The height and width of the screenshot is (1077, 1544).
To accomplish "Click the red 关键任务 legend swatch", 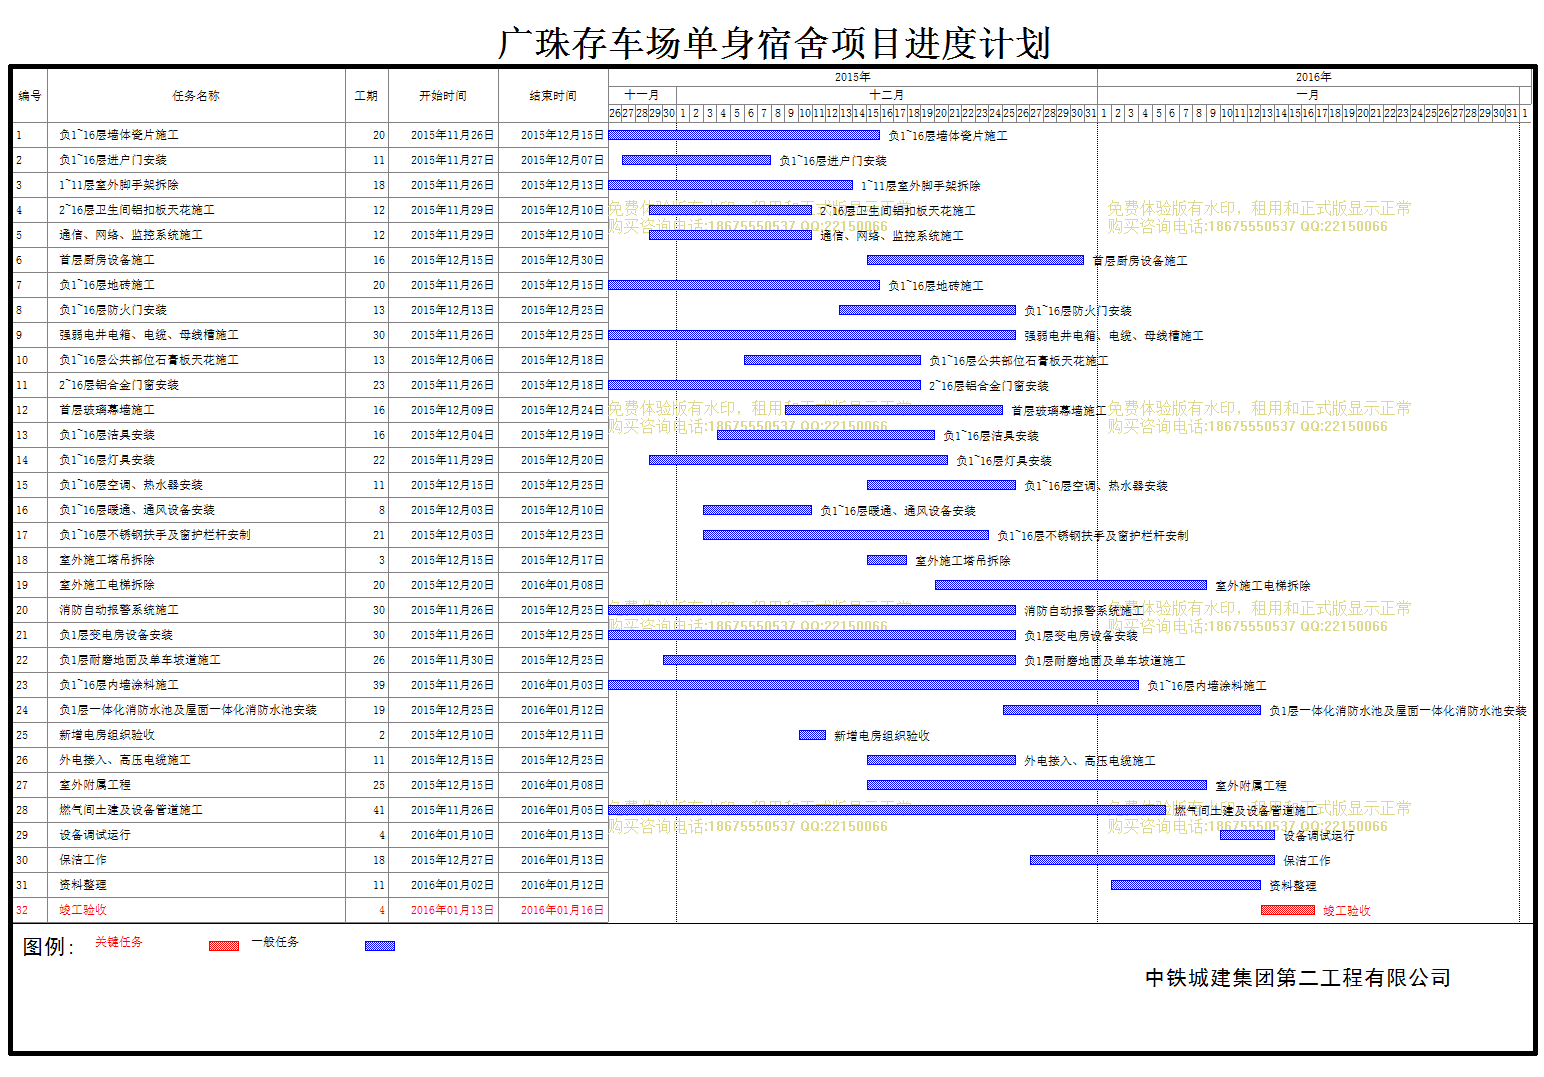I will 224,946.
